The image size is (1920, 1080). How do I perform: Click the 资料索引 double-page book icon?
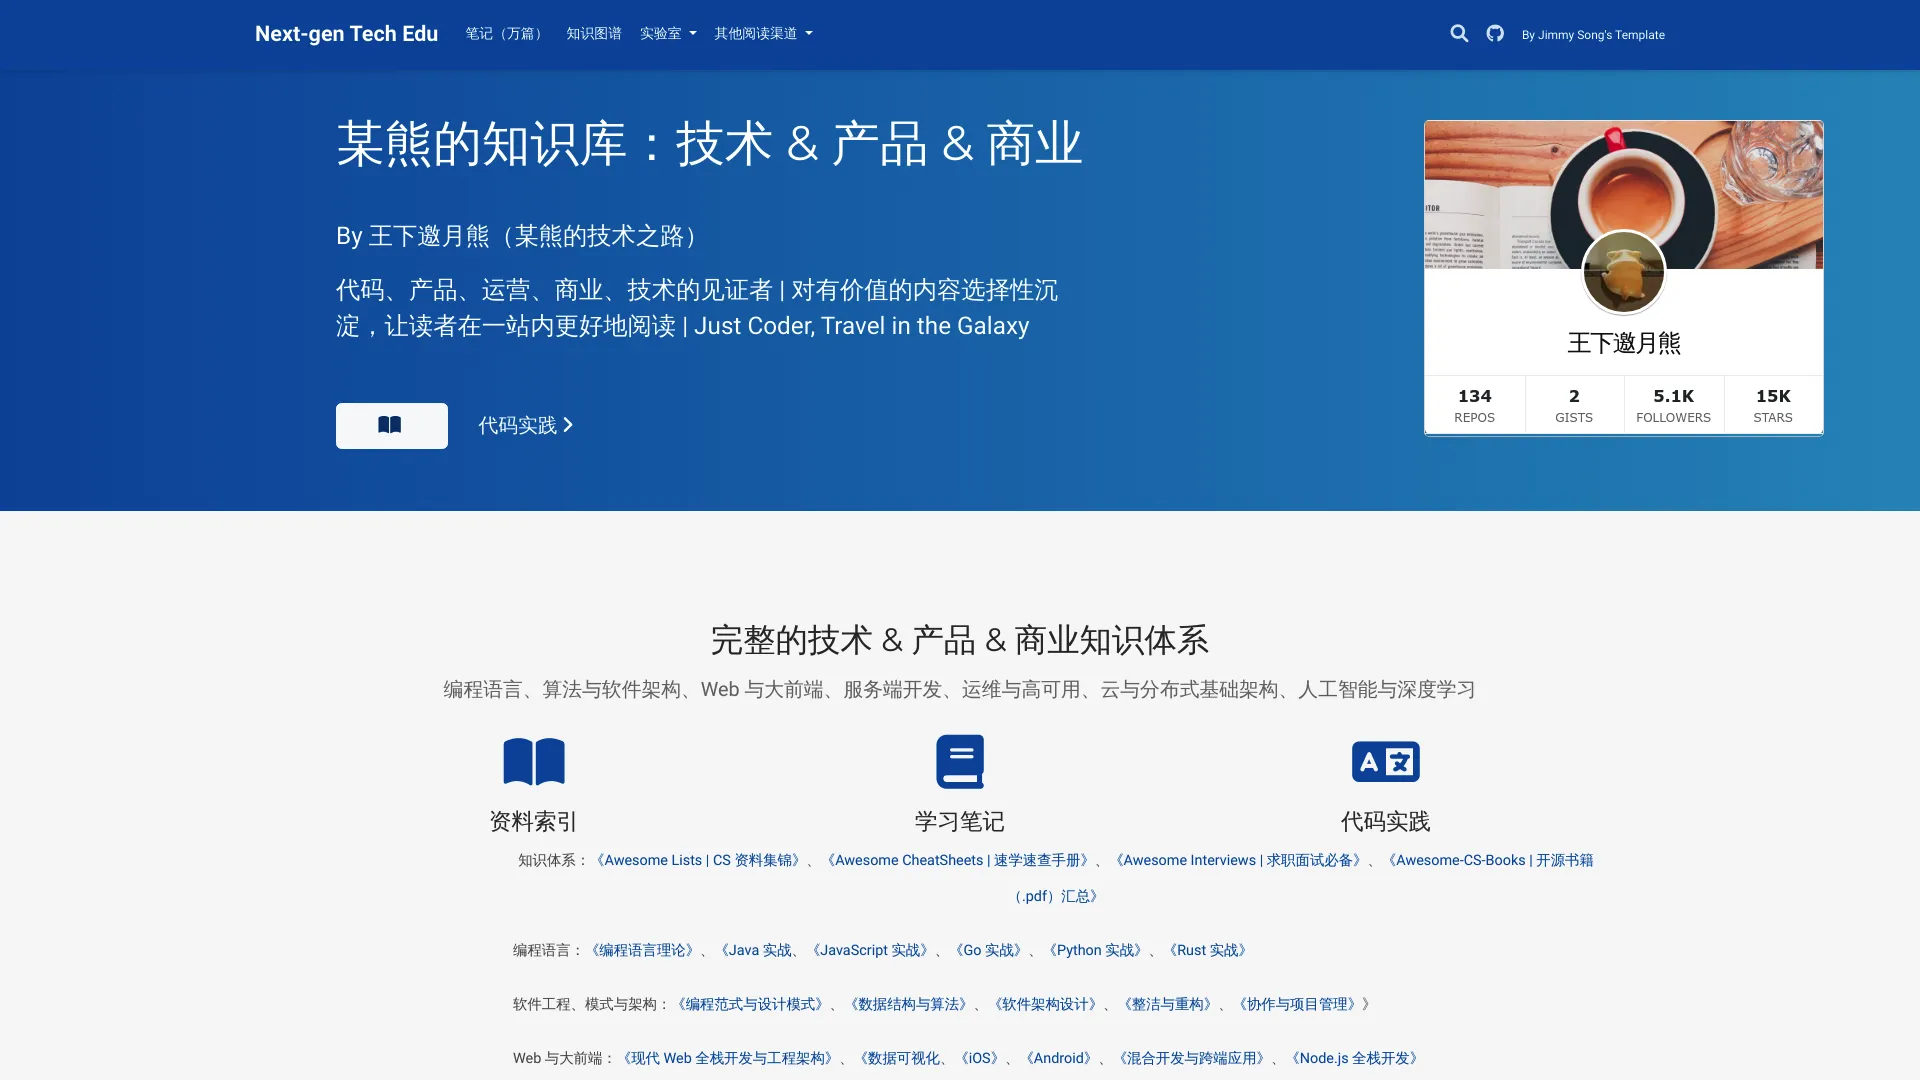point(534,762)
